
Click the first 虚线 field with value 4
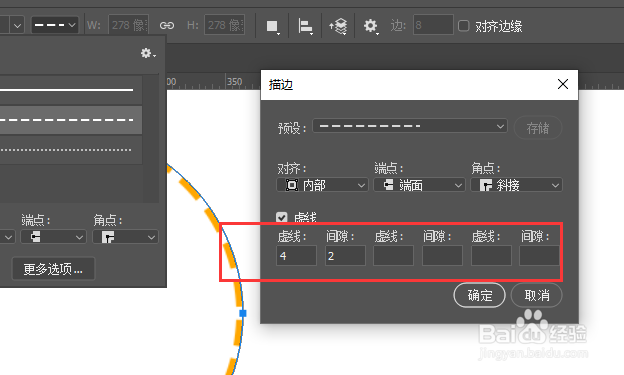pos(296,256)
